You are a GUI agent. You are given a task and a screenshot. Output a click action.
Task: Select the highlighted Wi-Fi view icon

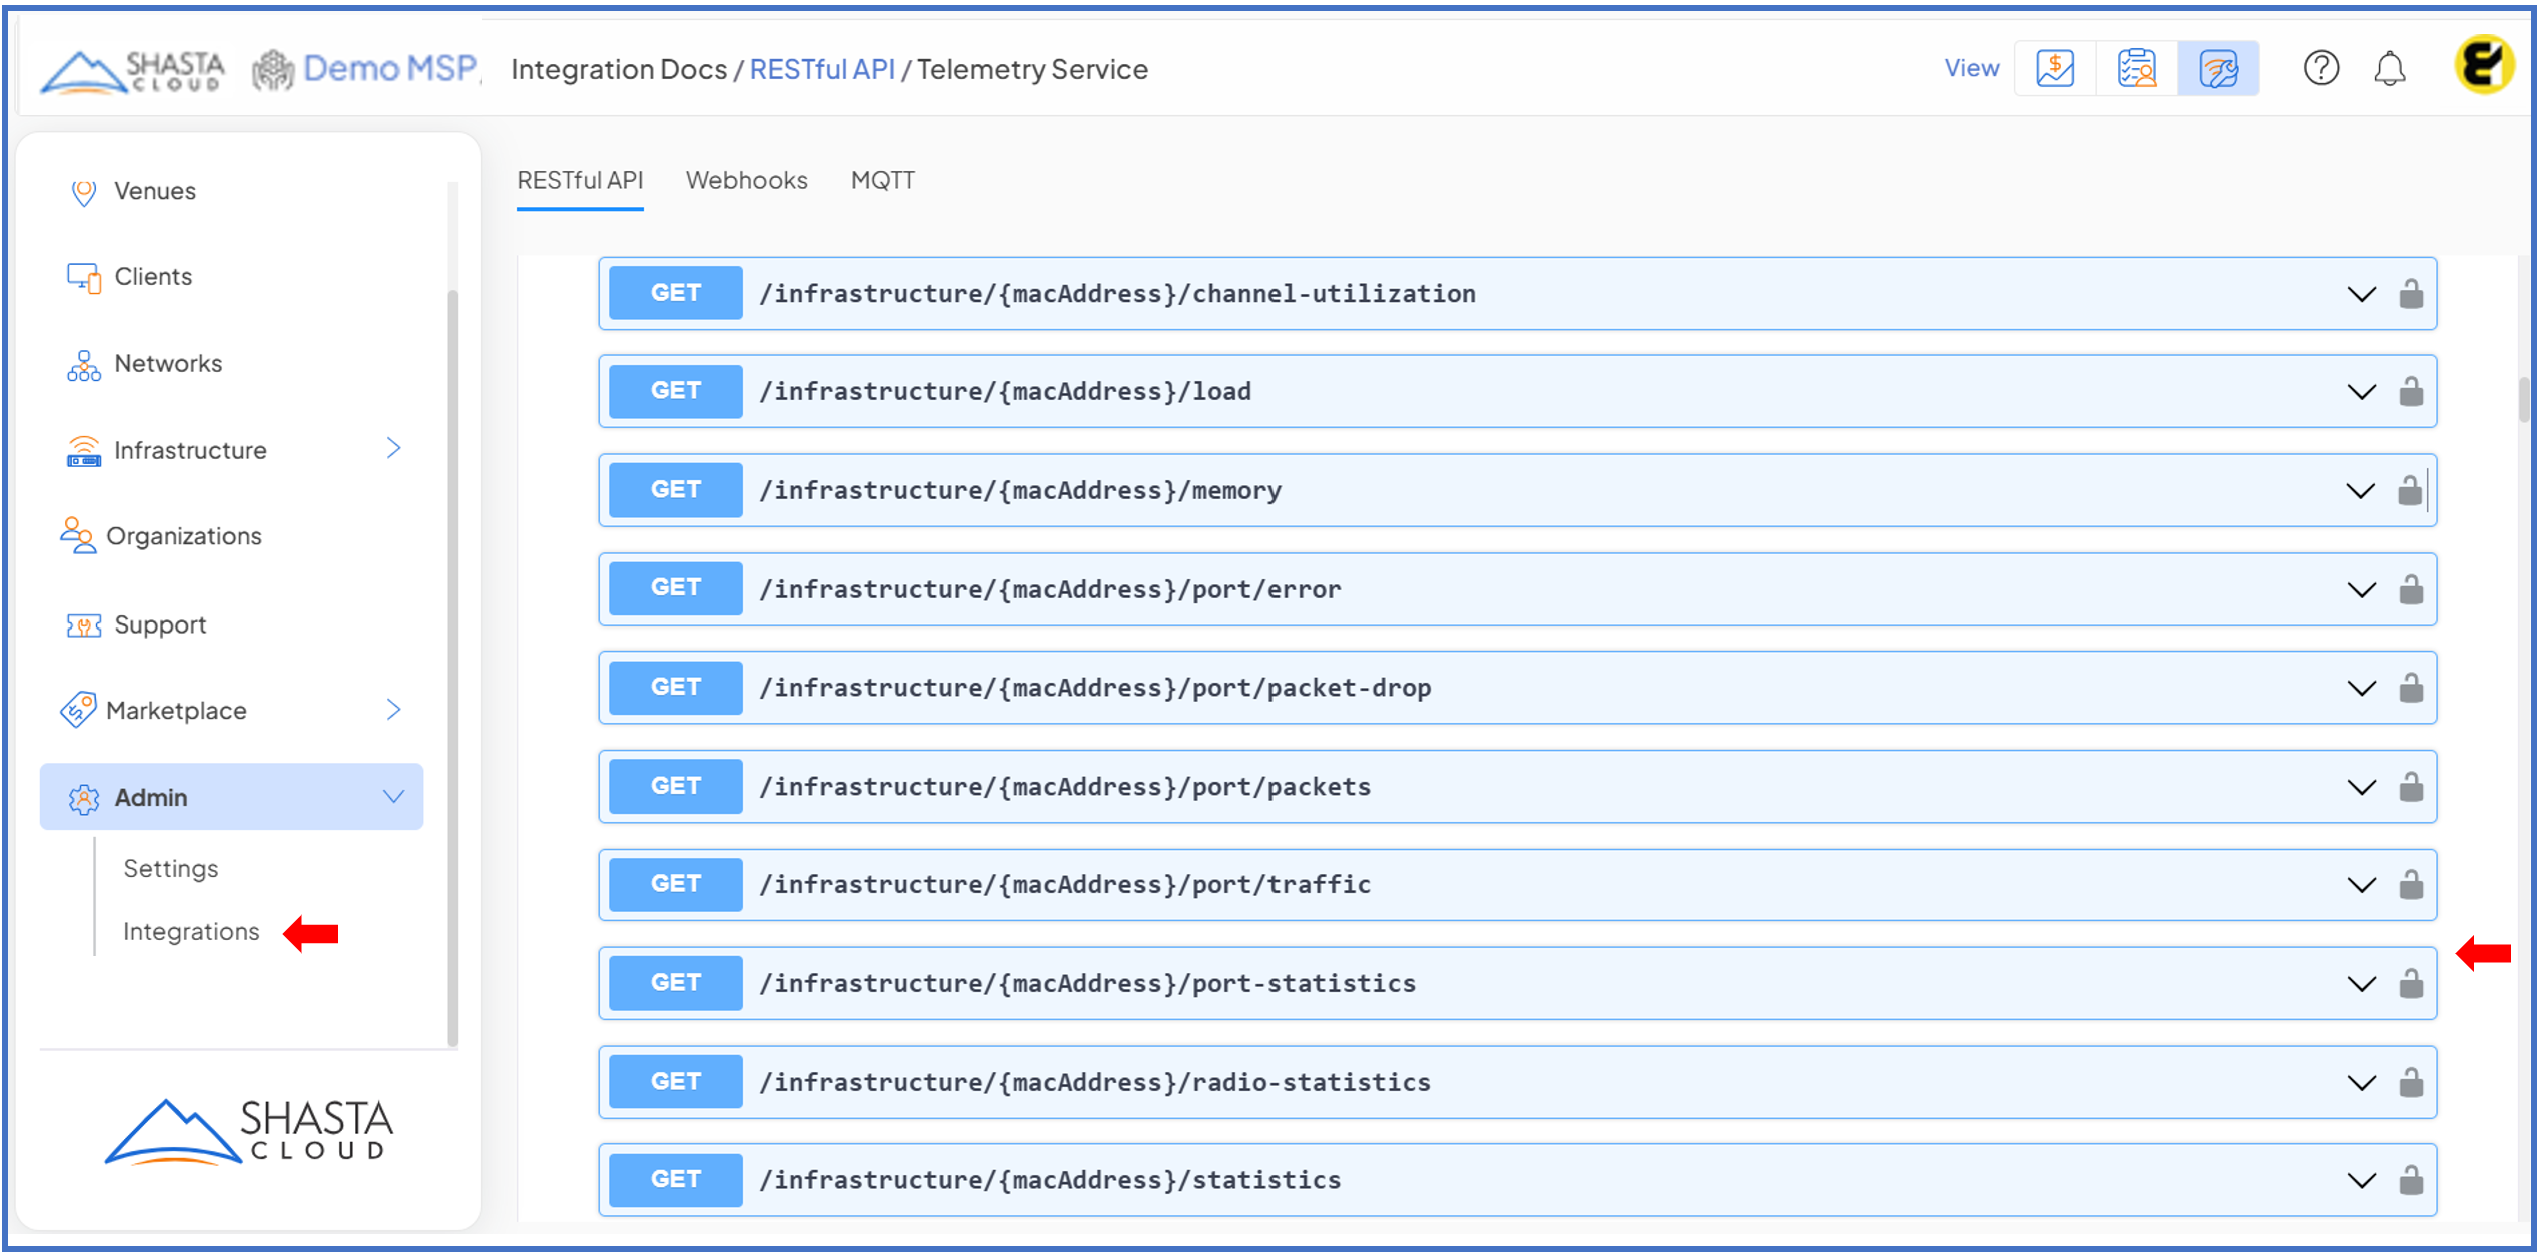point(2217,69)
